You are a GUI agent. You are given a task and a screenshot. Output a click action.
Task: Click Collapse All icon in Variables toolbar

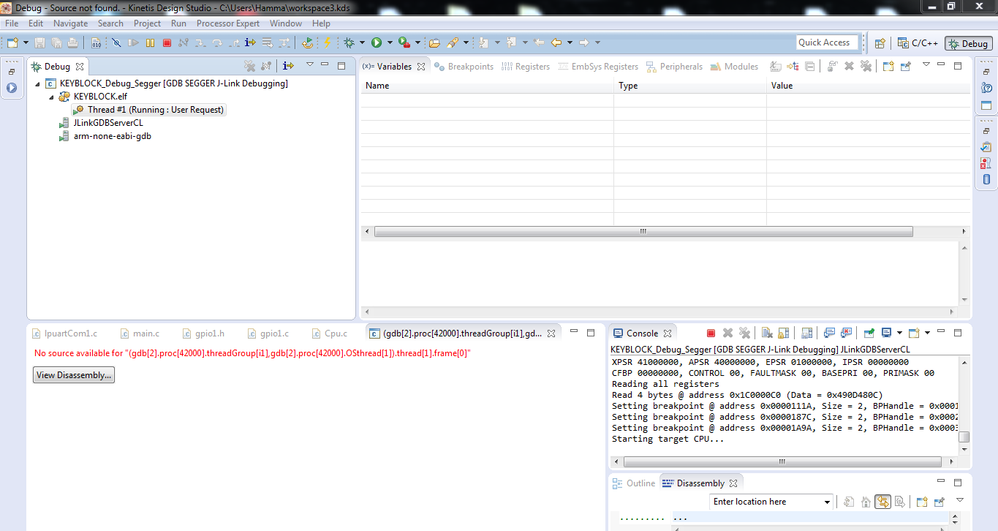pyautogui.click(x=810, y=66)
